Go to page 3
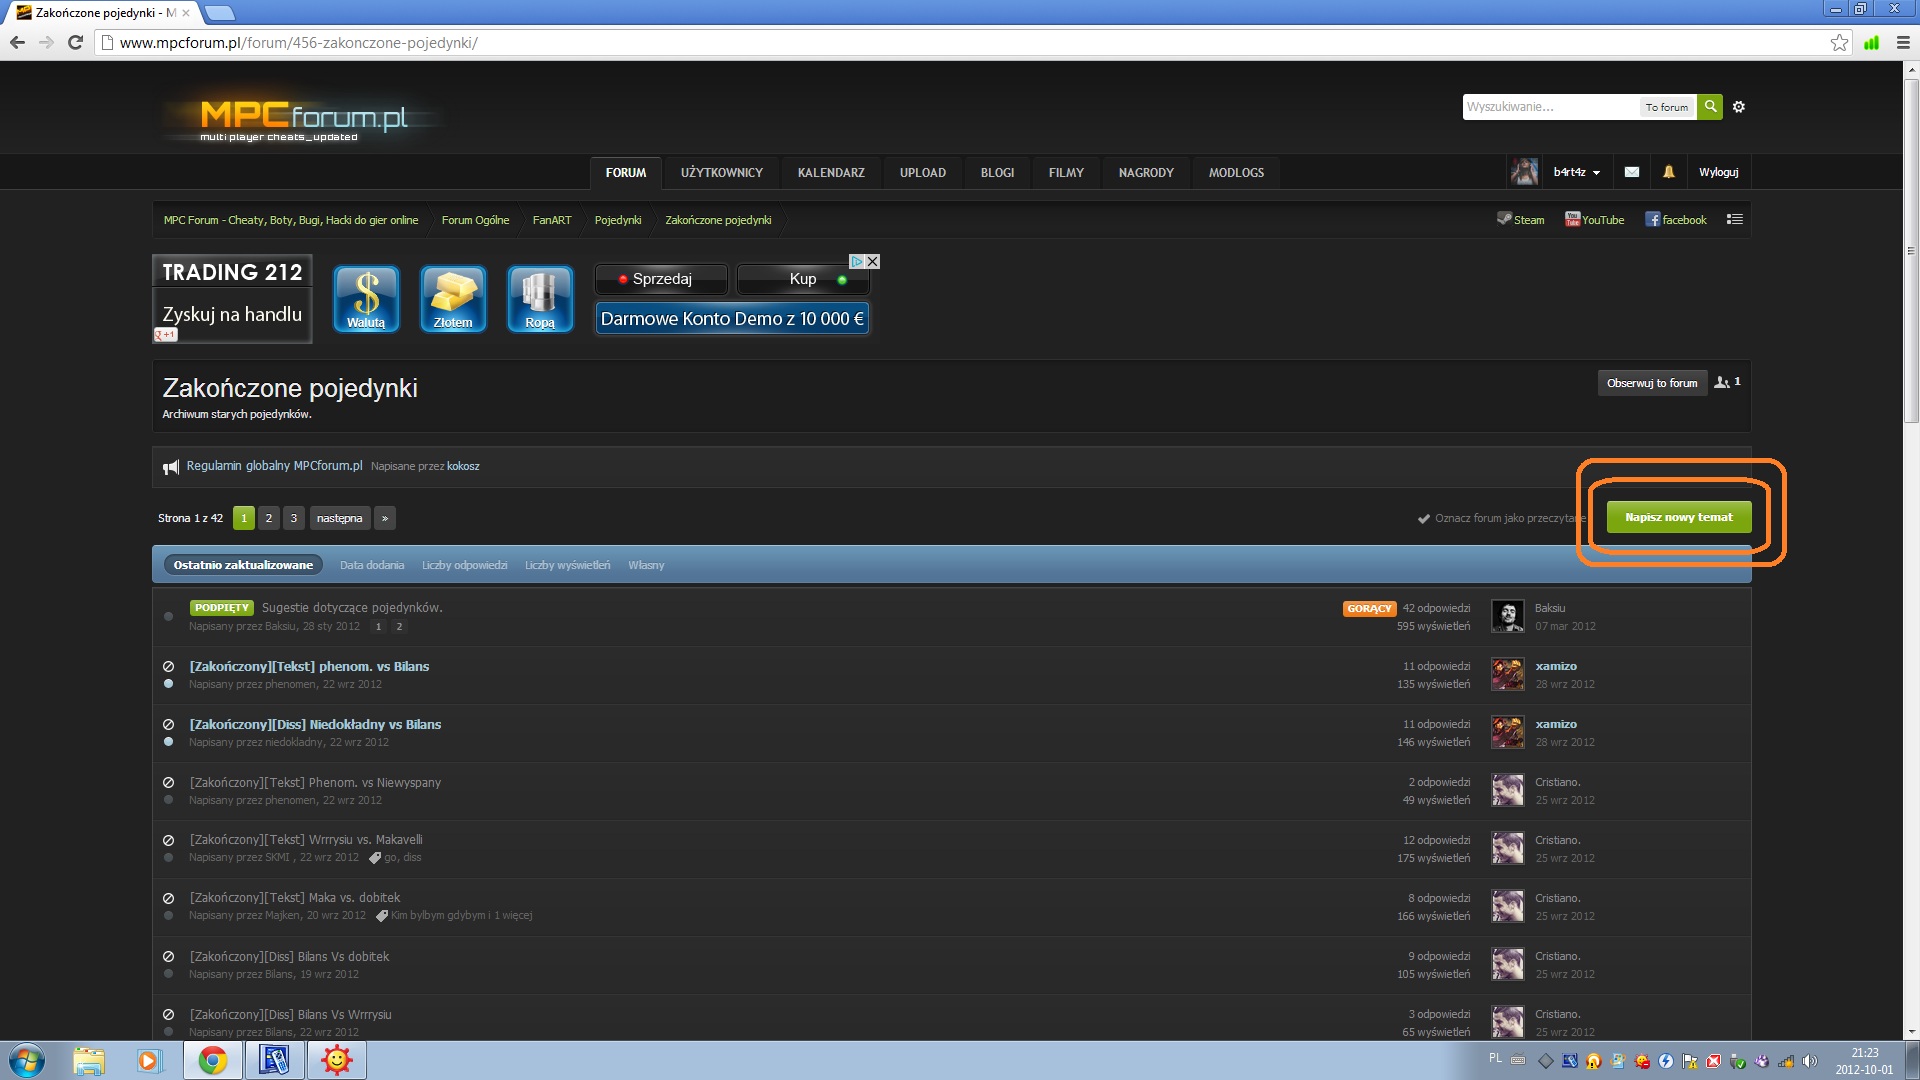 [x=294, y=518]
